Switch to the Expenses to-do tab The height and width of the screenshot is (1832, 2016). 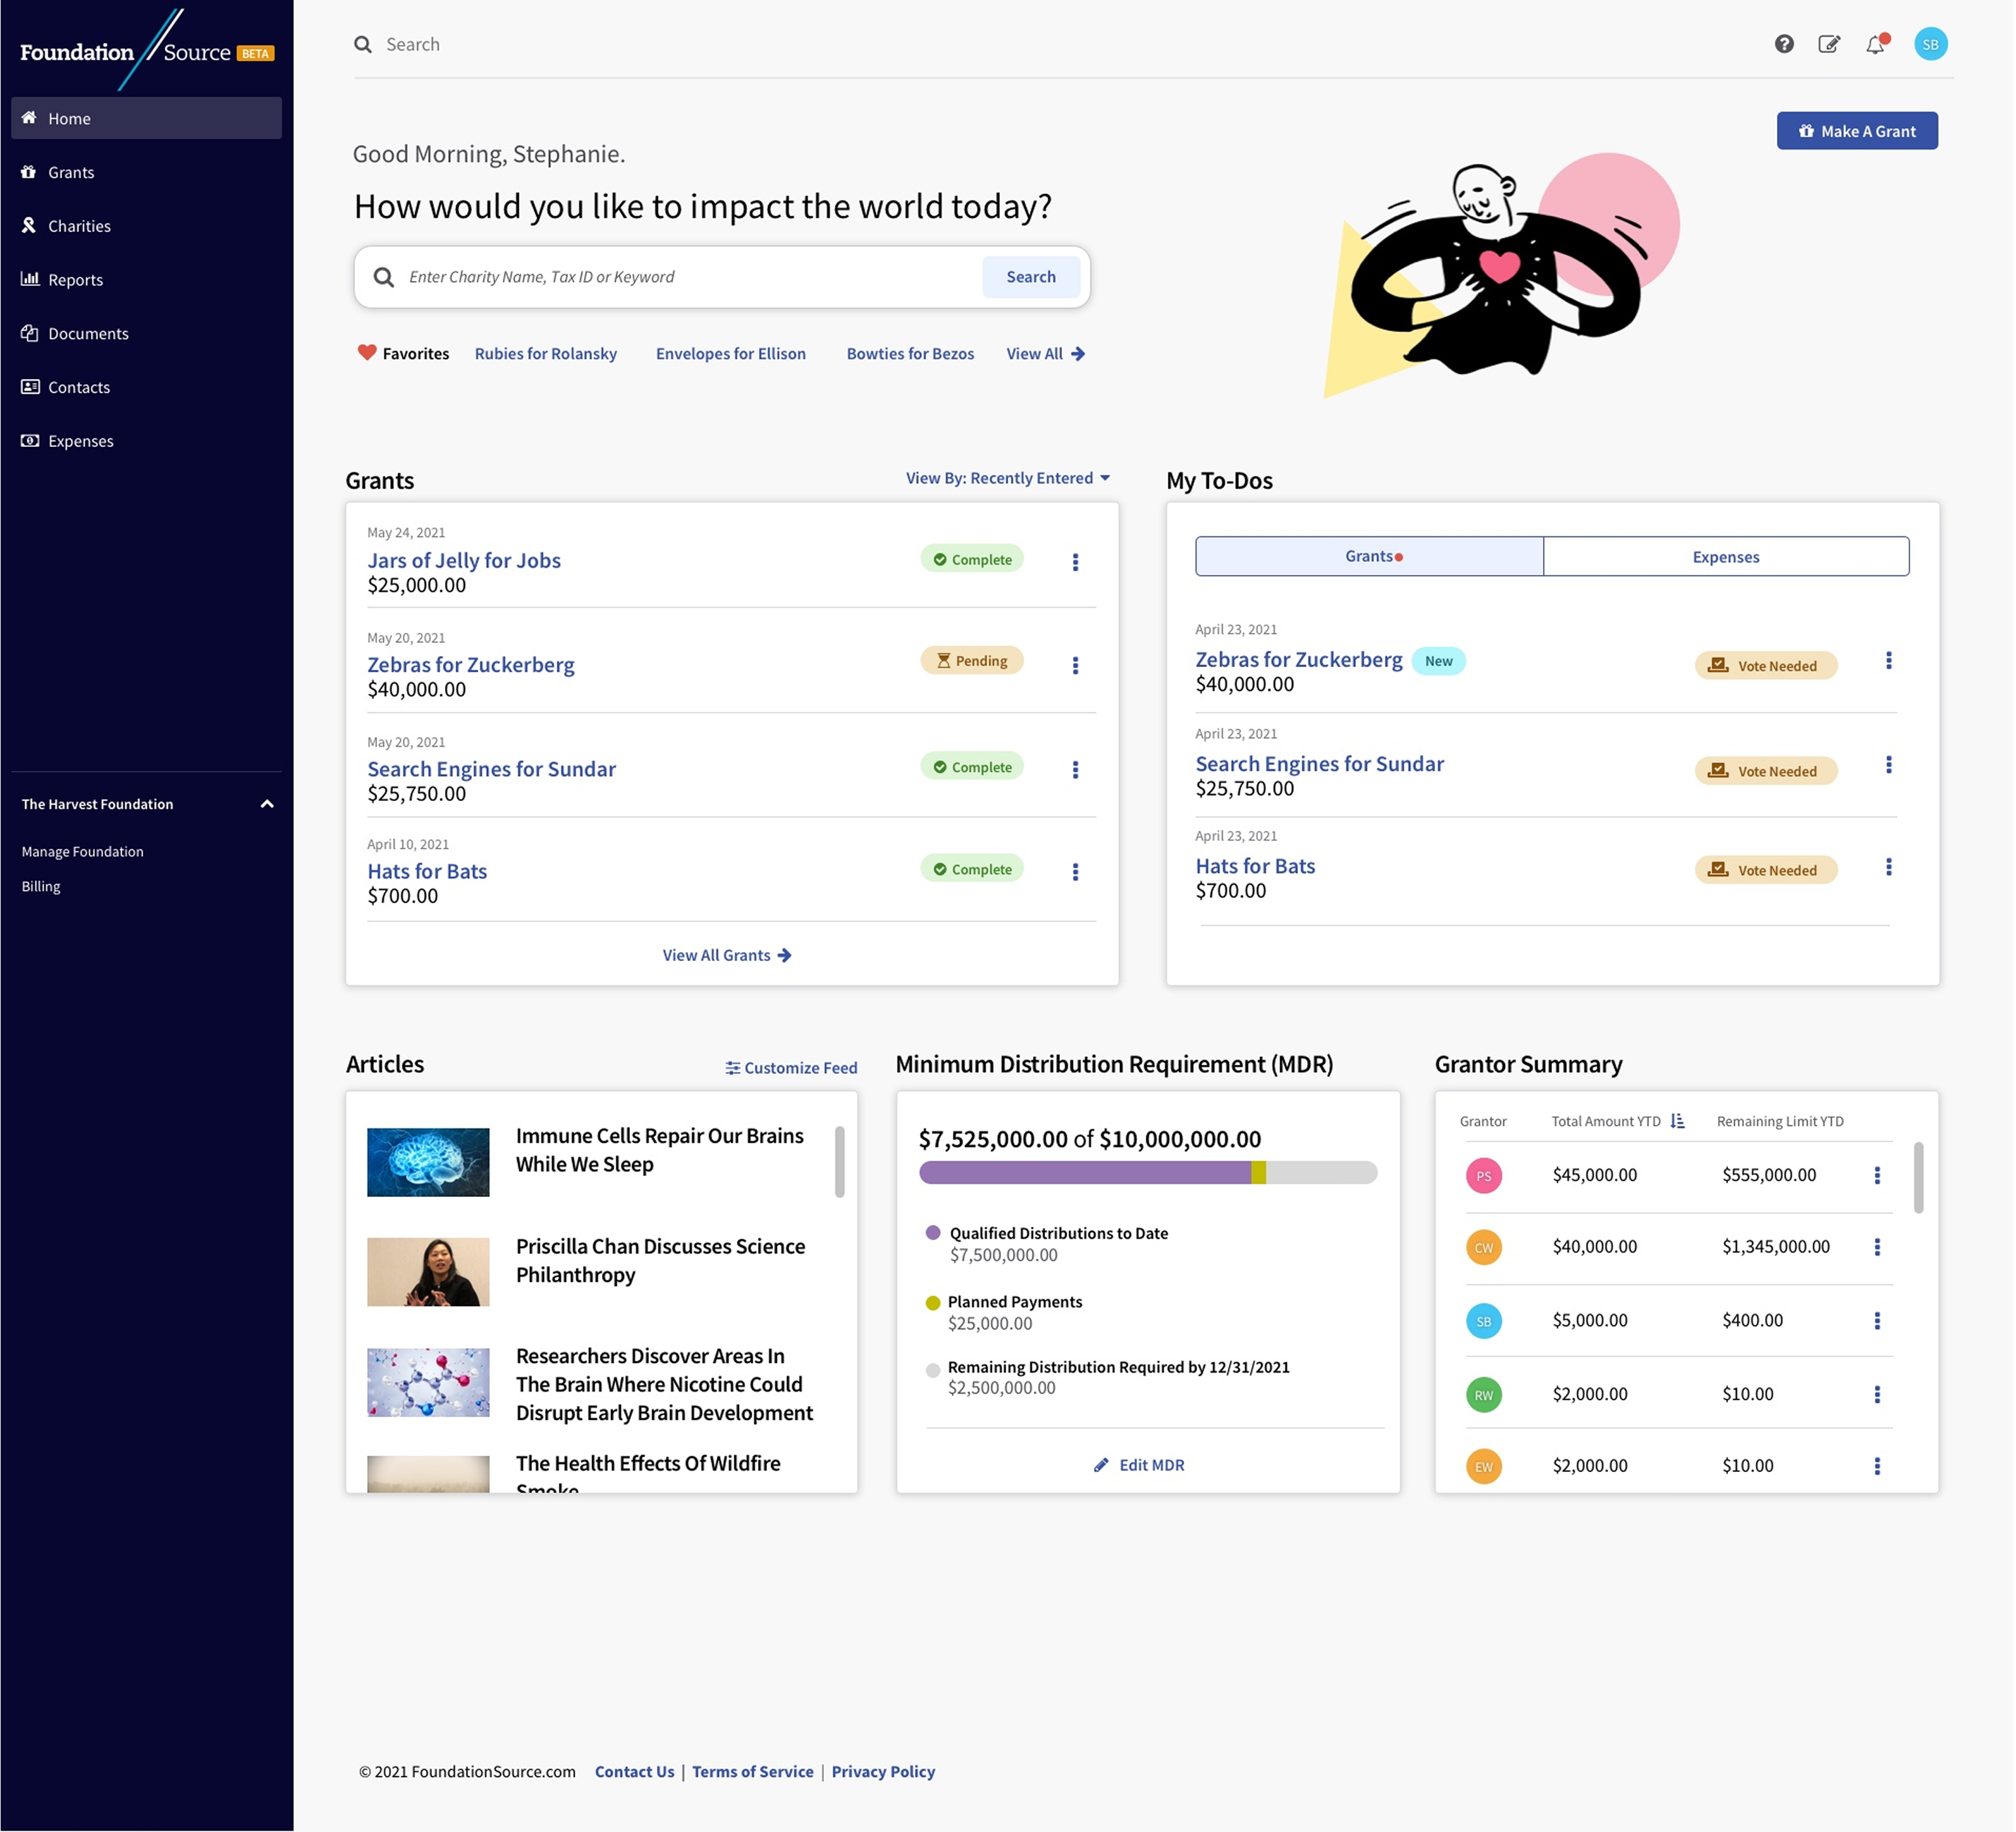[1725, 557]
